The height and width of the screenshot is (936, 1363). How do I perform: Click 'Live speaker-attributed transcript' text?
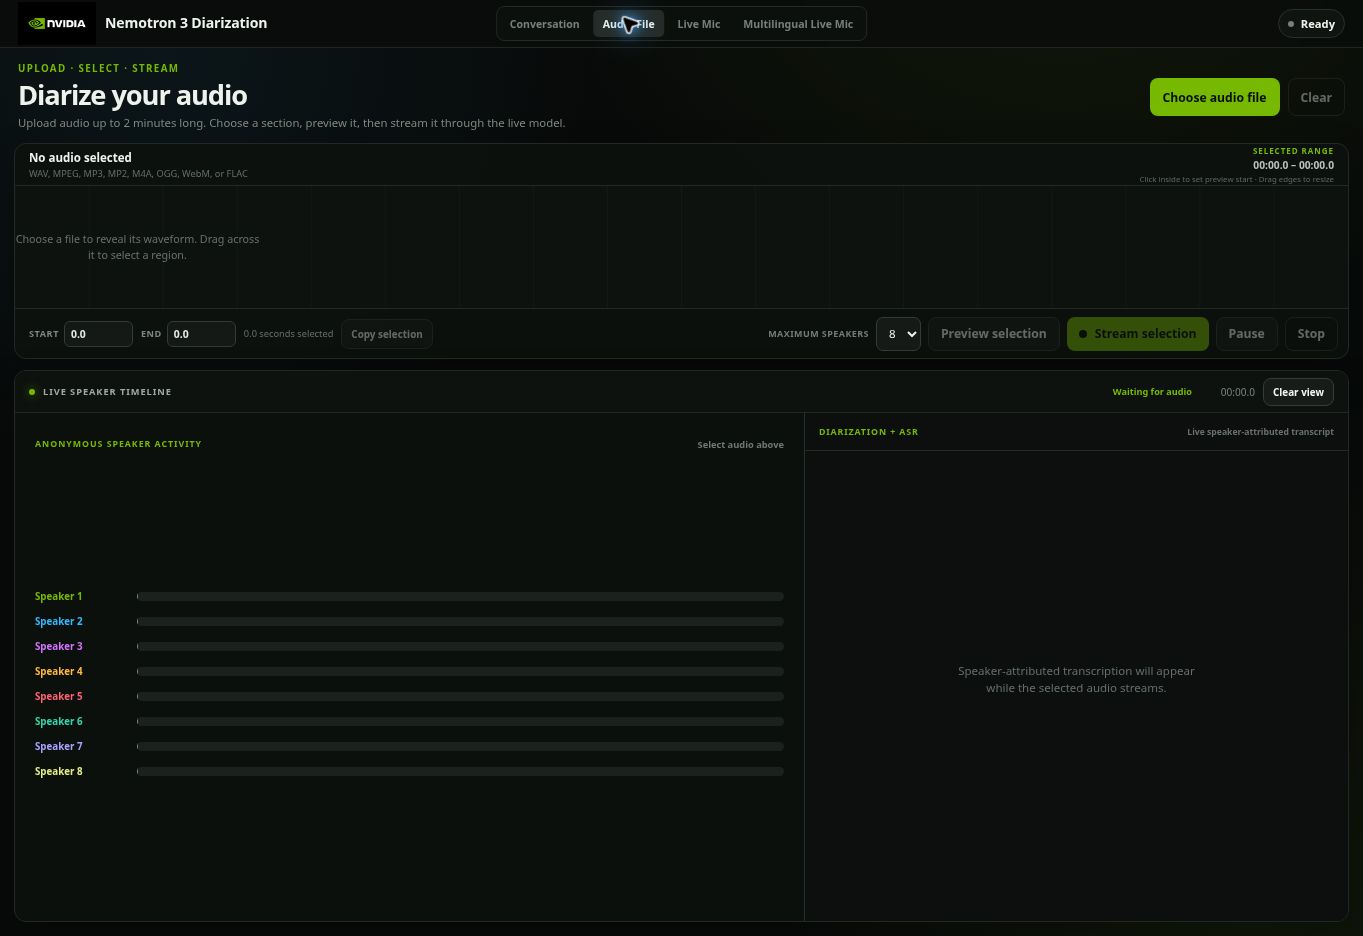pos(1260,432)
